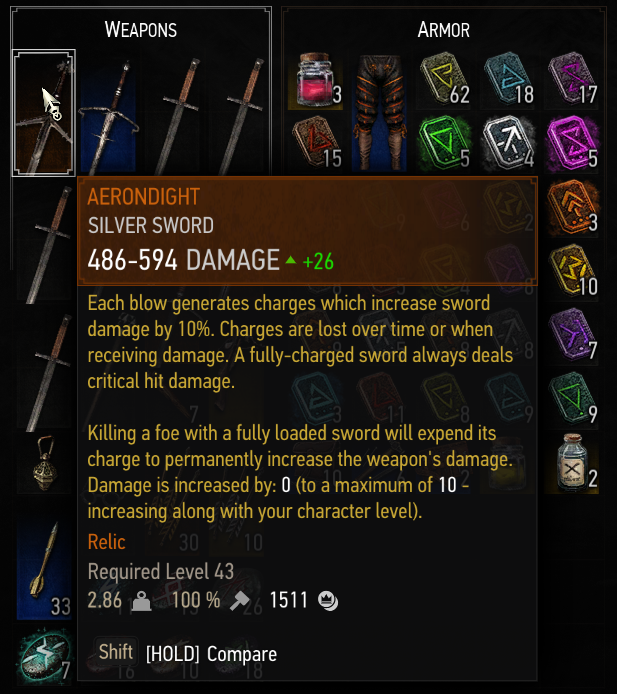The width and height of the screenshot is (617, 694).
Task: Pick the glowing magenta glyph with count 5
Action: 572,144
